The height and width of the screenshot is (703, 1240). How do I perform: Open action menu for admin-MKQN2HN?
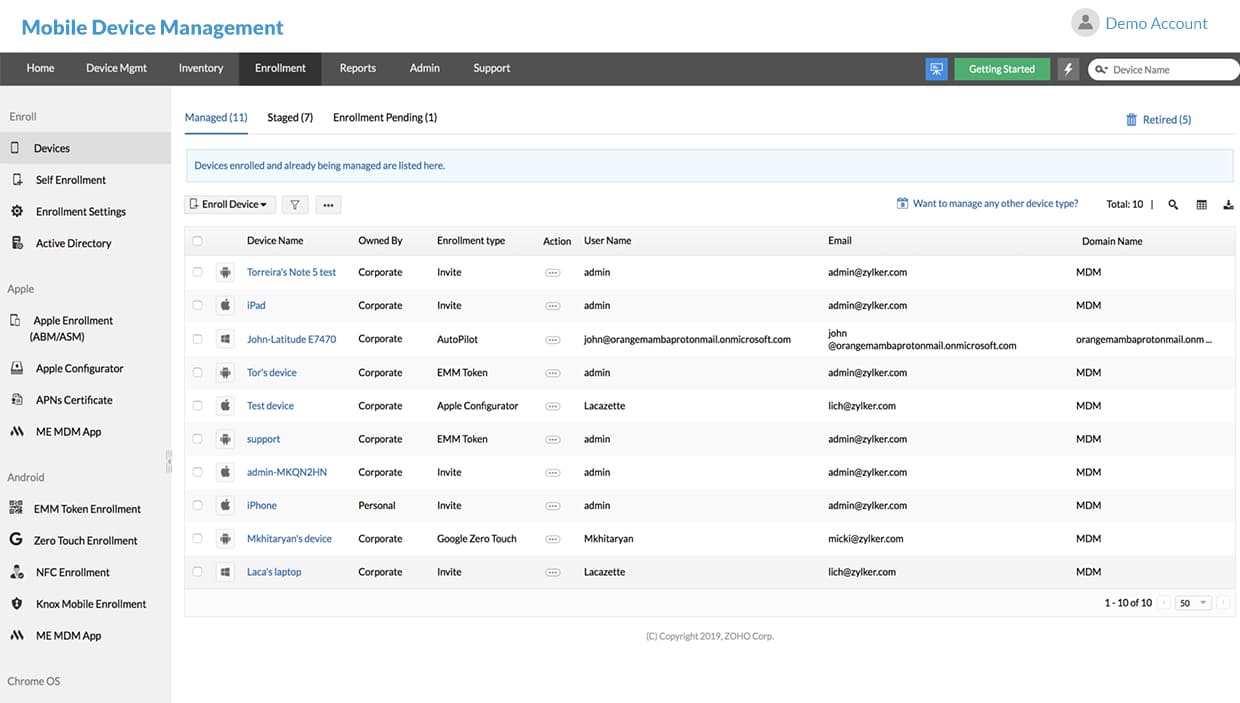point(552,472)
